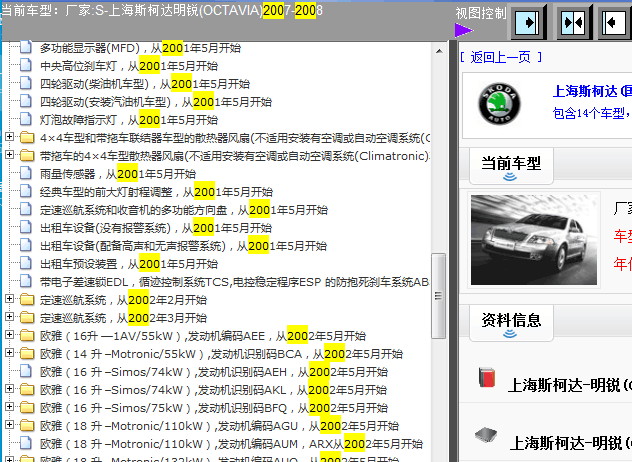Click the left-arrow view control button
Viewport: 632px width, 462px height.
click(x=615, y=22)
